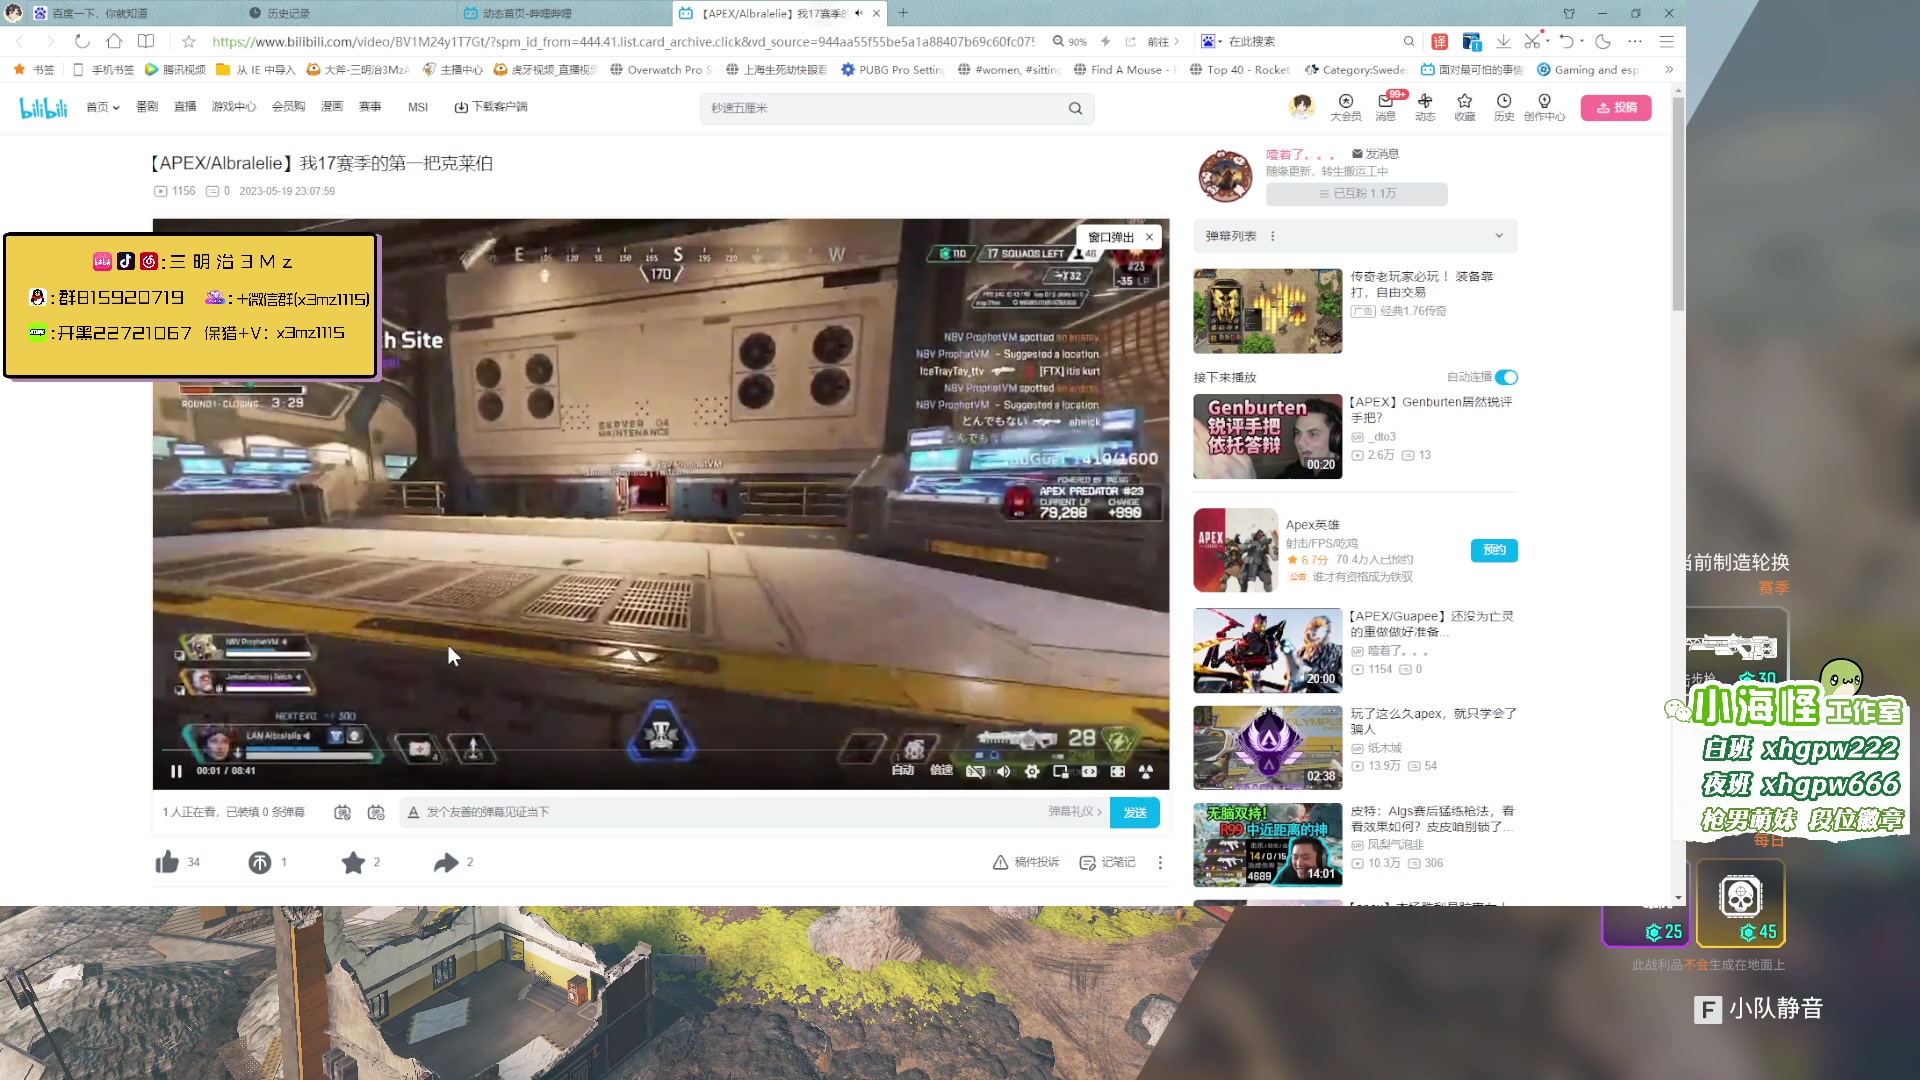The width and height of the screenshot is (1920, 1080).
Task: Open the browser downloads icon
Action: pyautogui.click(x=1503, y=41)
